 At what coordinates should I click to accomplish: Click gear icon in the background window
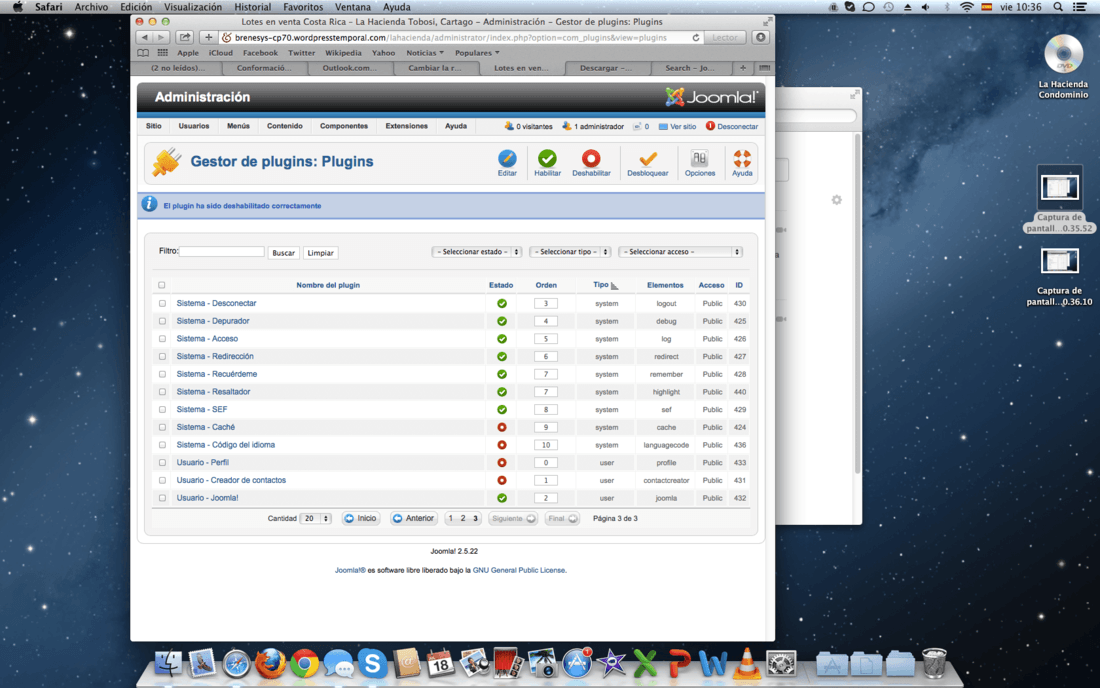click(836, 200)
